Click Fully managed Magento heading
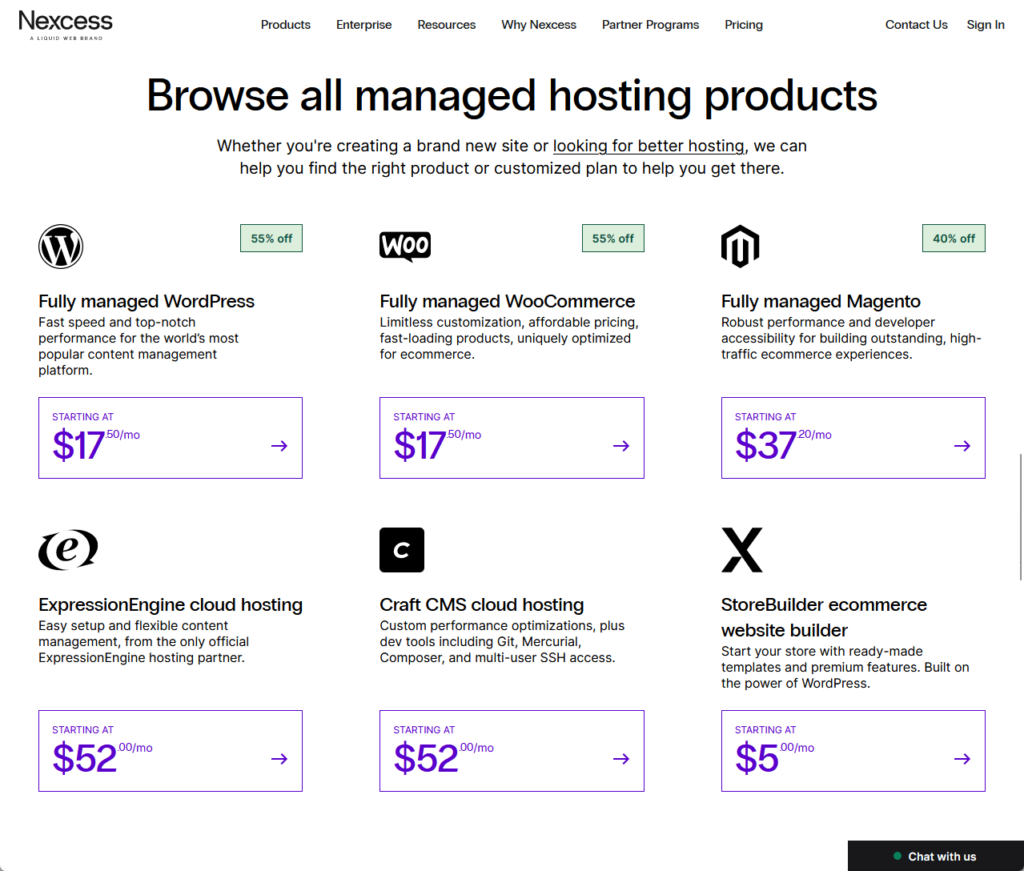Image resolution: width=1024 pixels, height=871 pixels. (821, 301)
